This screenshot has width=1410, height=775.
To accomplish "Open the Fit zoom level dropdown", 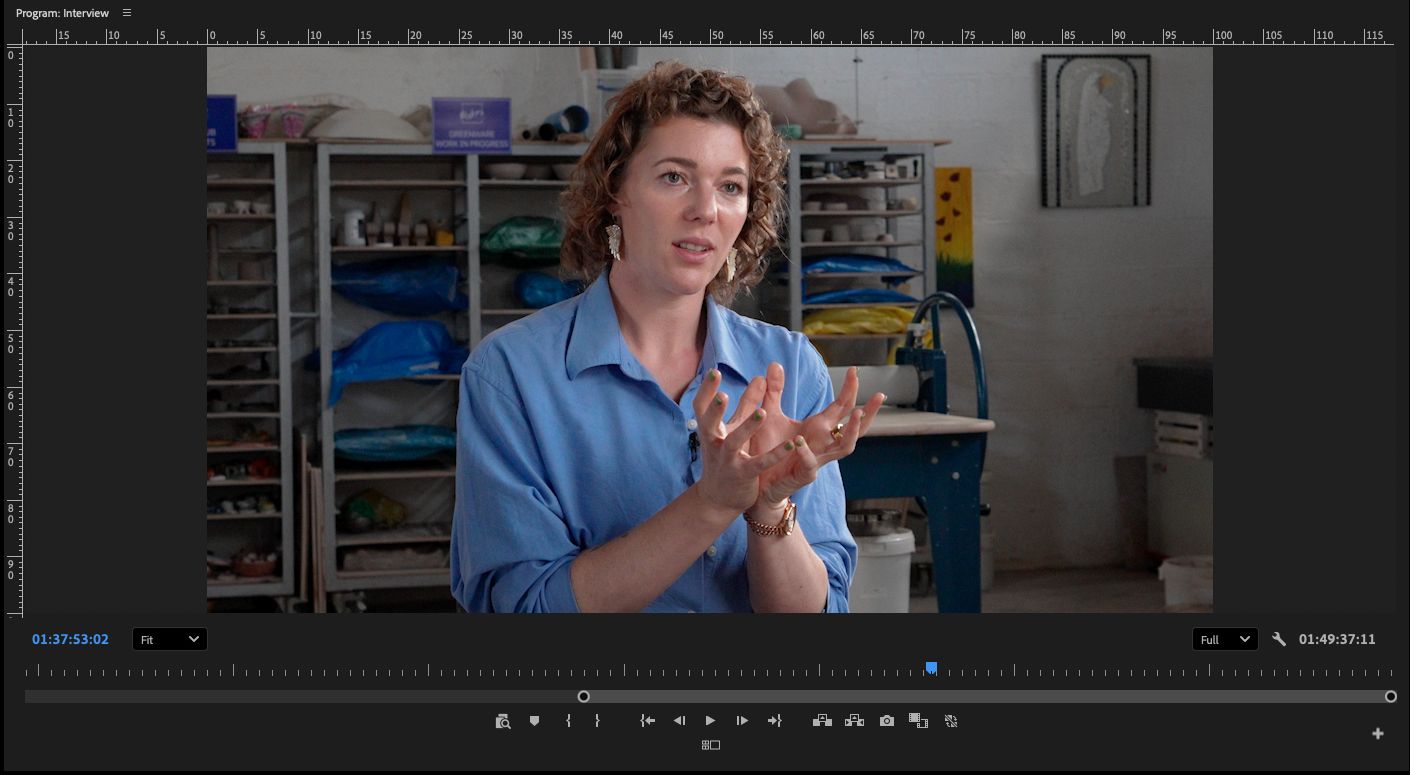I will [x=170, y=639].
